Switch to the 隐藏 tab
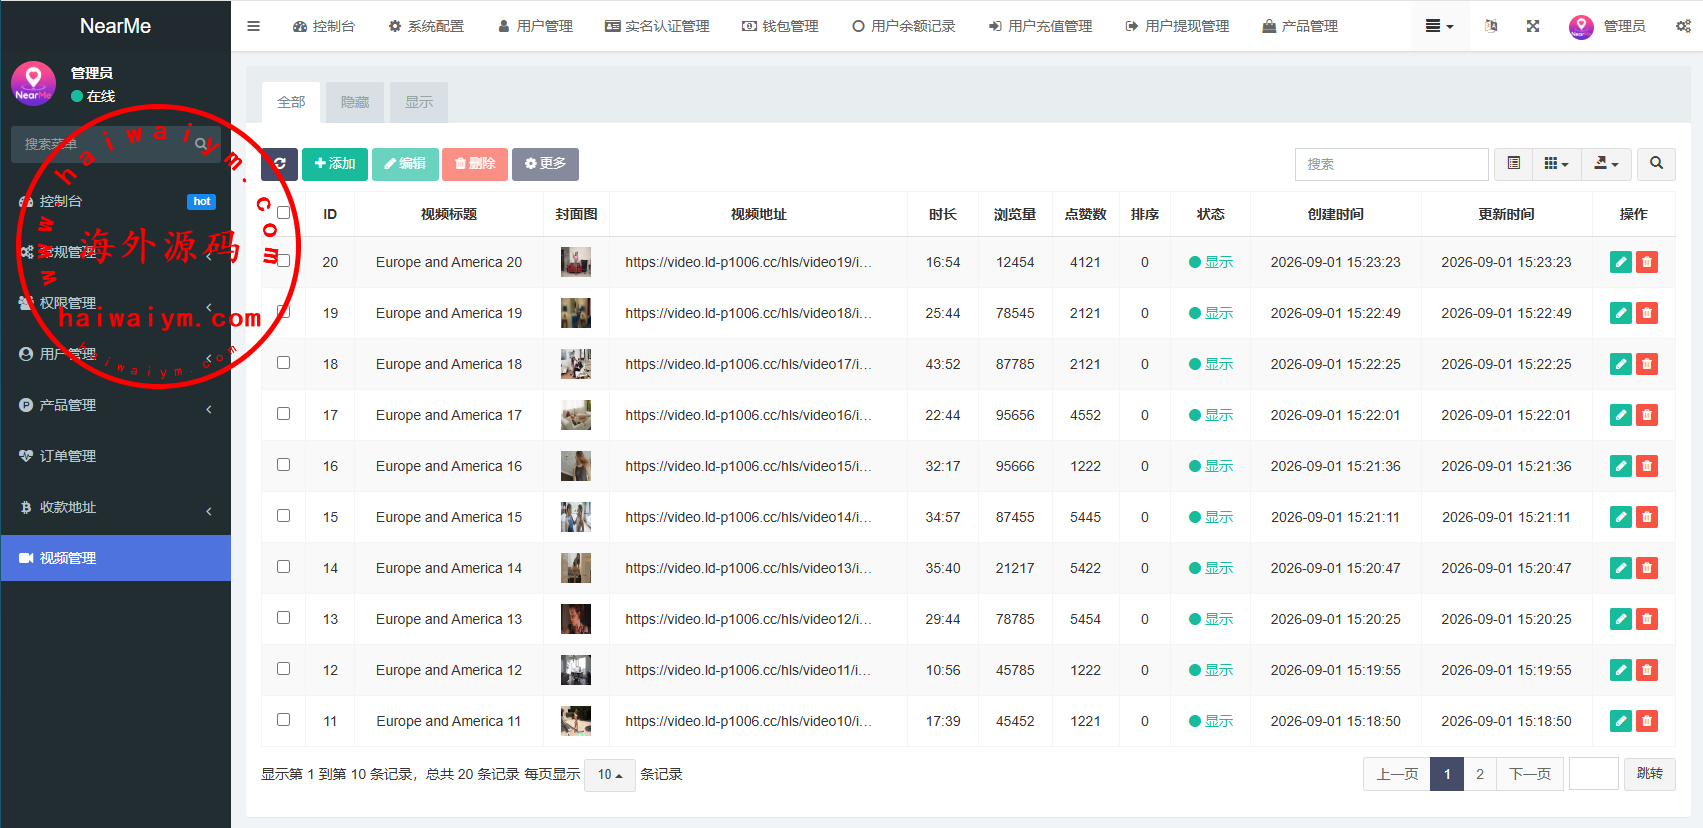1703x828 pixels. (x=355, y=102)
